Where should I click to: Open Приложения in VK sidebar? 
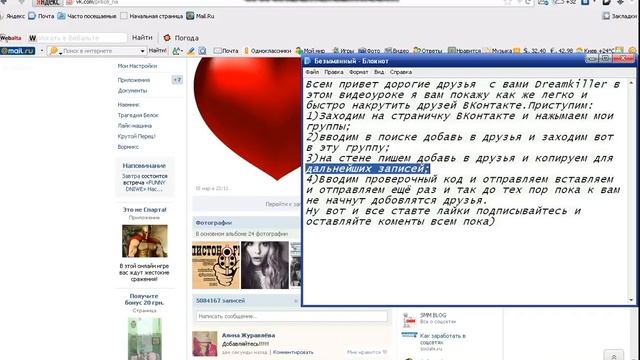[x=134, y=80]
